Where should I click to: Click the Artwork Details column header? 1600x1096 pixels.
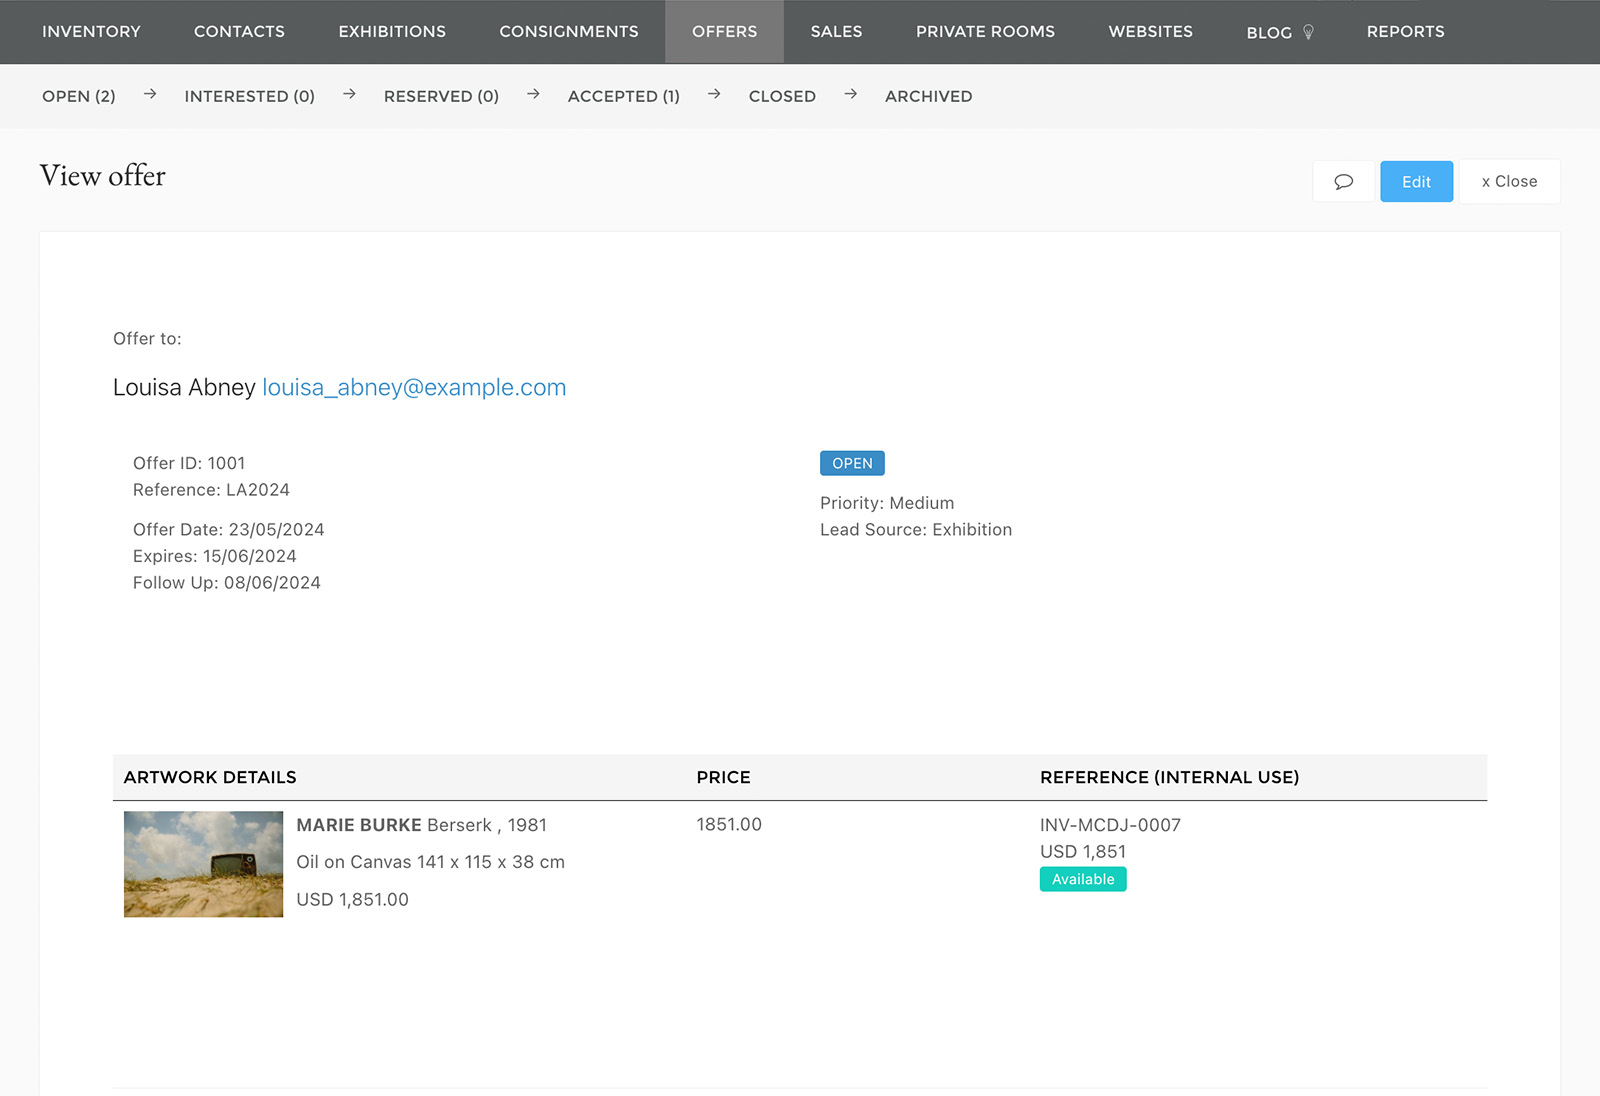210,777
